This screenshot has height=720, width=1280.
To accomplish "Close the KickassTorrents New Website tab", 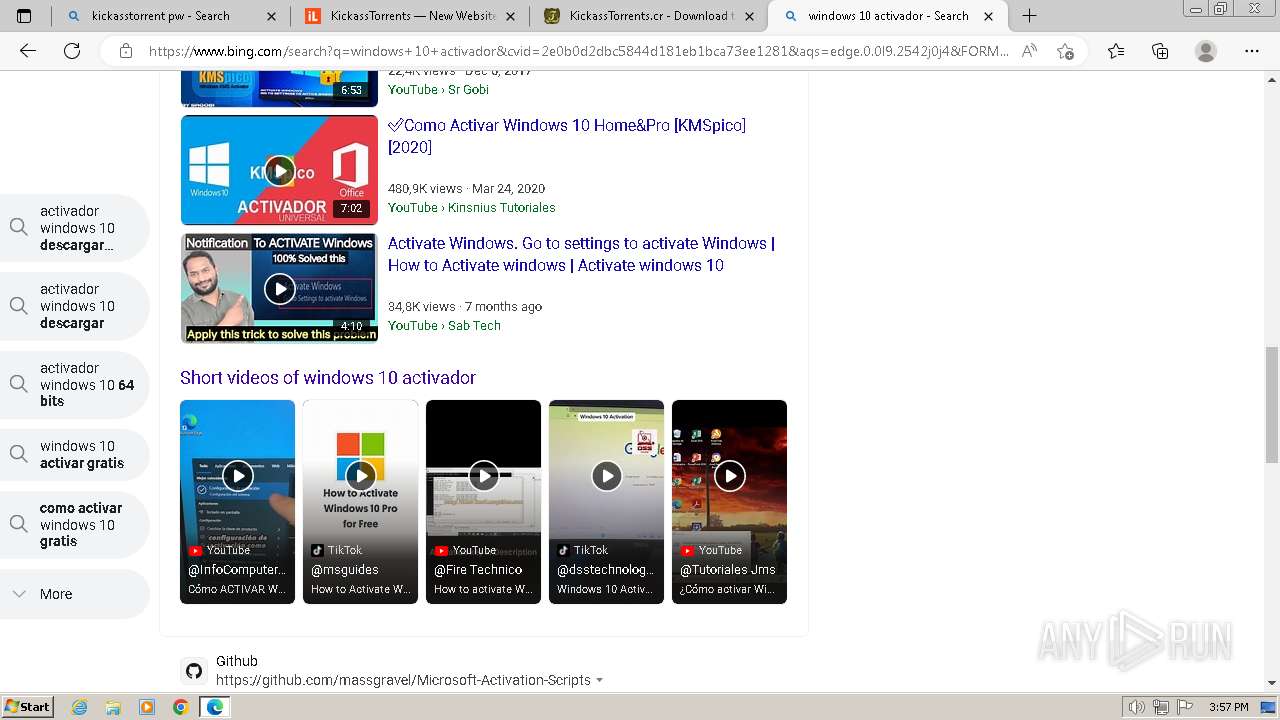I will coord(511,16).
